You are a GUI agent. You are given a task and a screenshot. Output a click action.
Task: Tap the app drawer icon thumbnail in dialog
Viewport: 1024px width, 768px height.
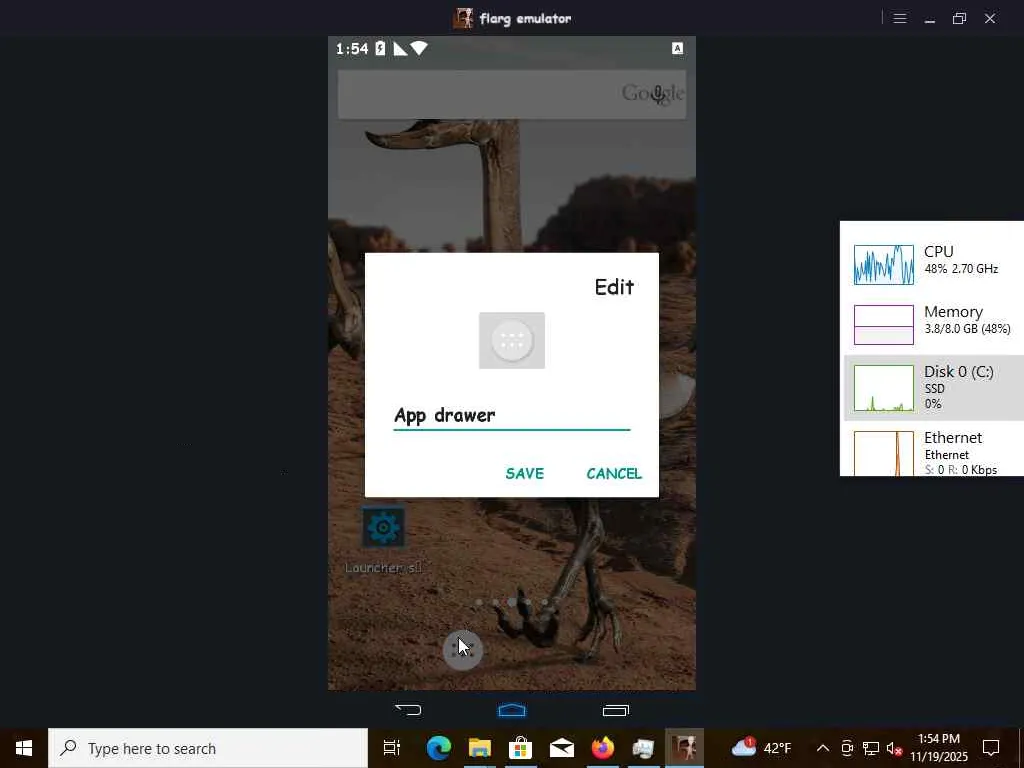(x=511, y=340)
